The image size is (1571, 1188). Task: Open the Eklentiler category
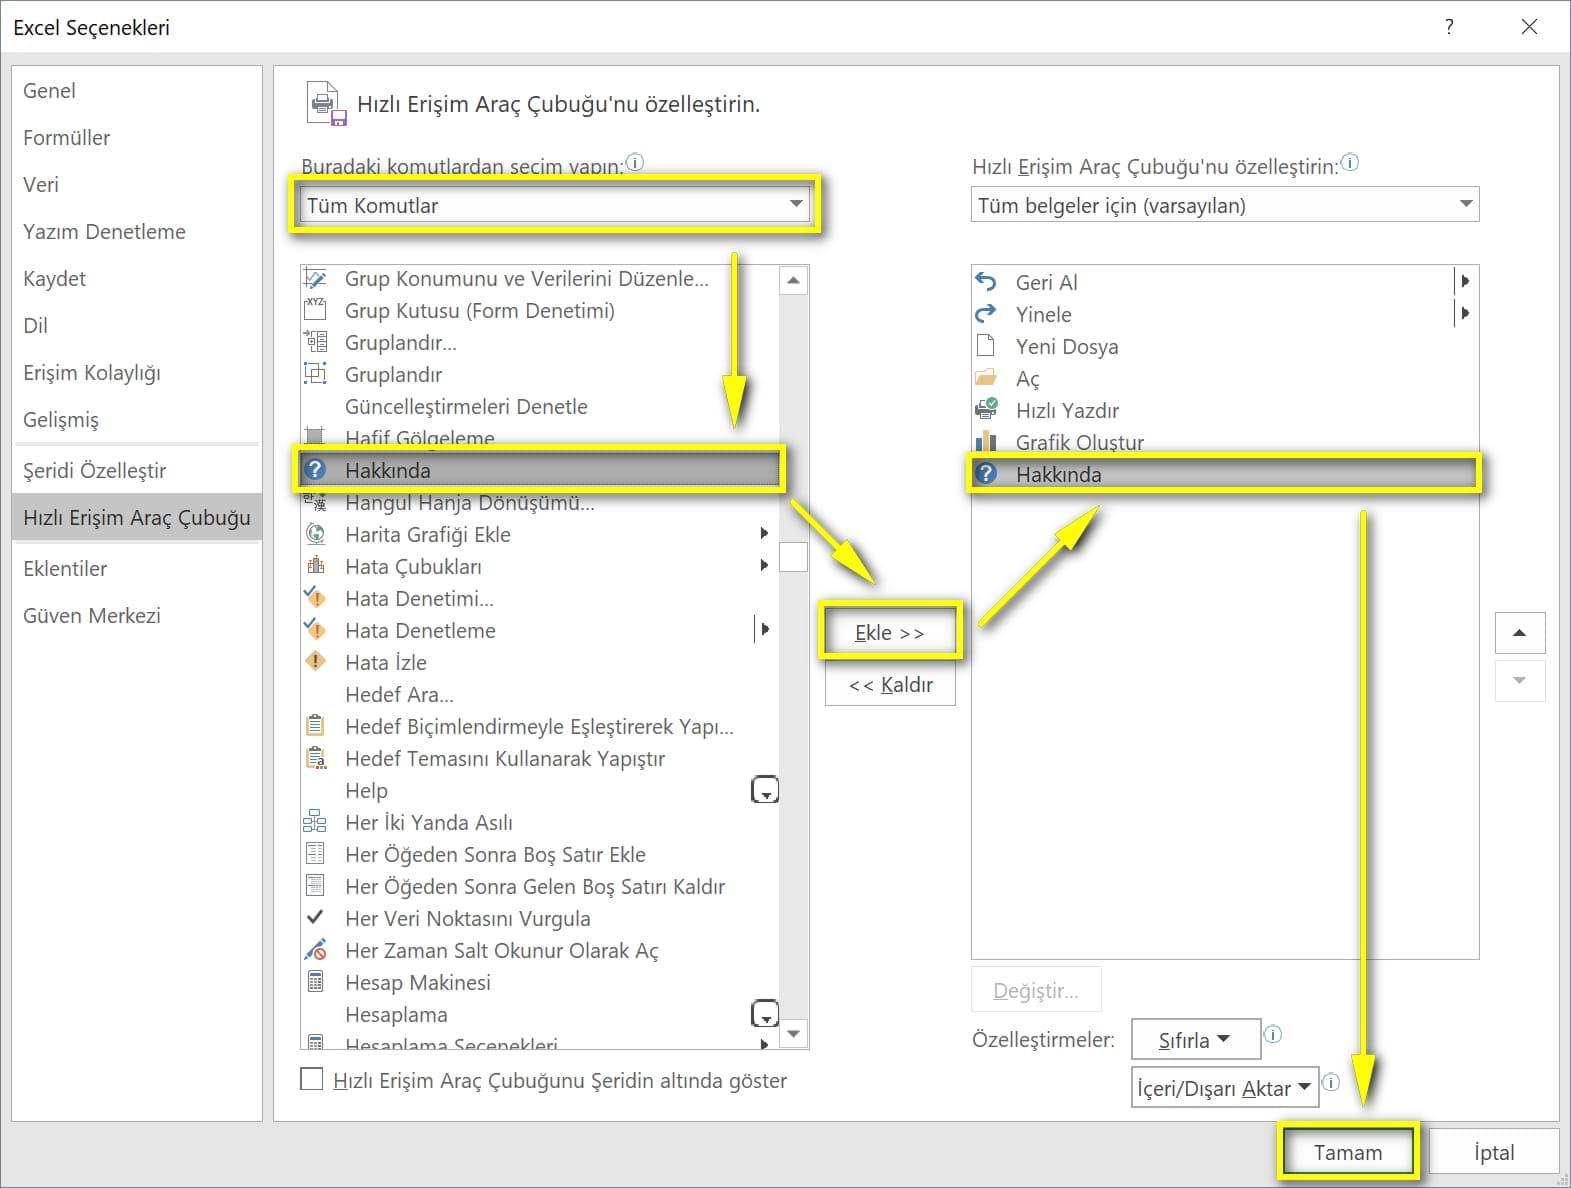click(137, 569)
